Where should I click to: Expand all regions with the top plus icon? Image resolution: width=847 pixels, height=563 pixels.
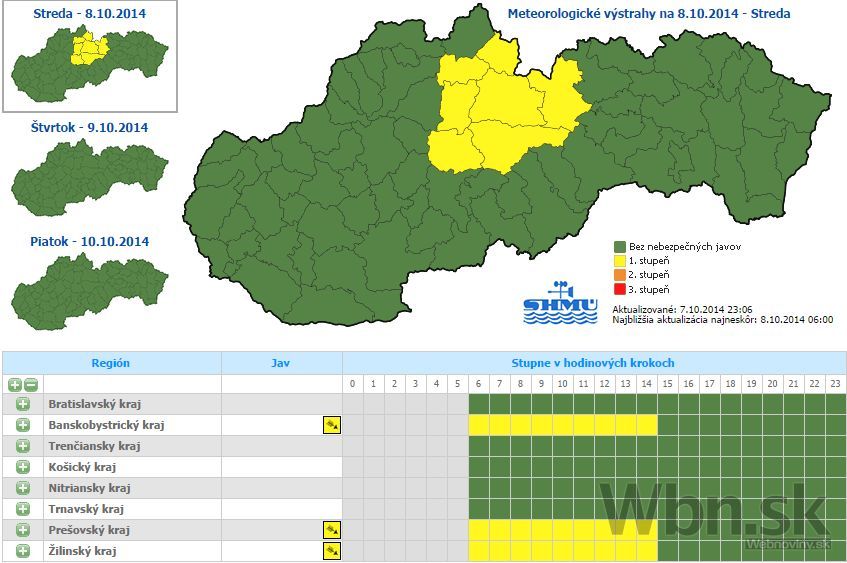point(15,384)
